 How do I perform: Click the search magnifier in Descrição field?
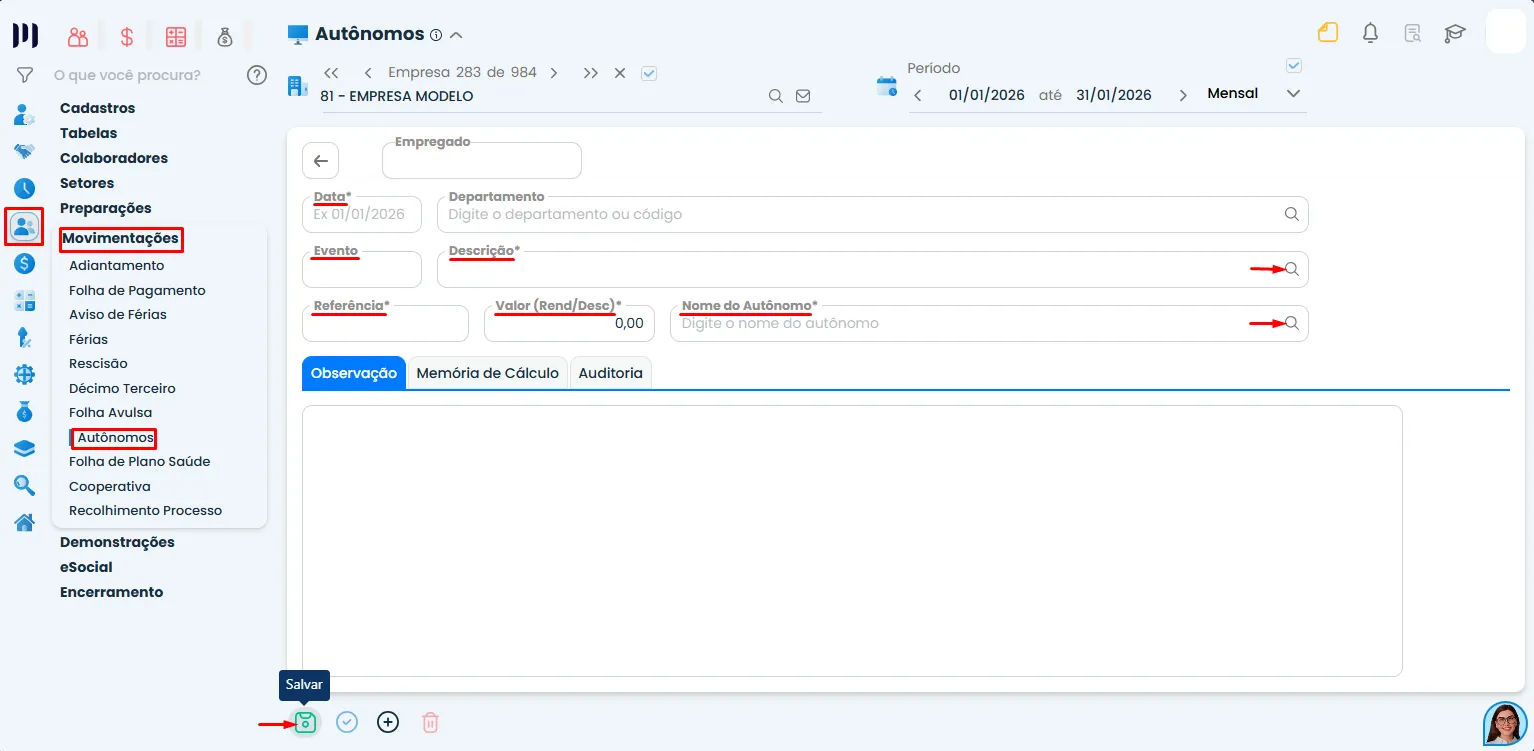[1291, 269]
